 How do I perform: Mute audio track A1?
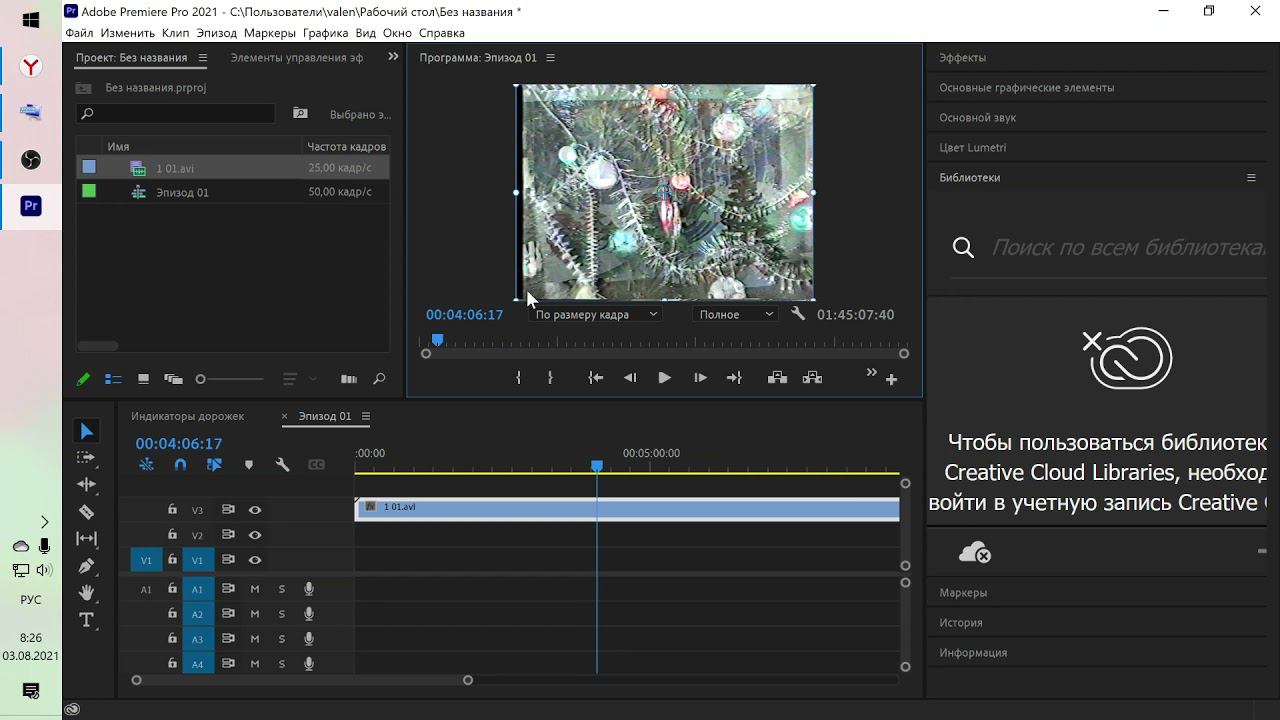pyautogui.click(x=255, y=589)
